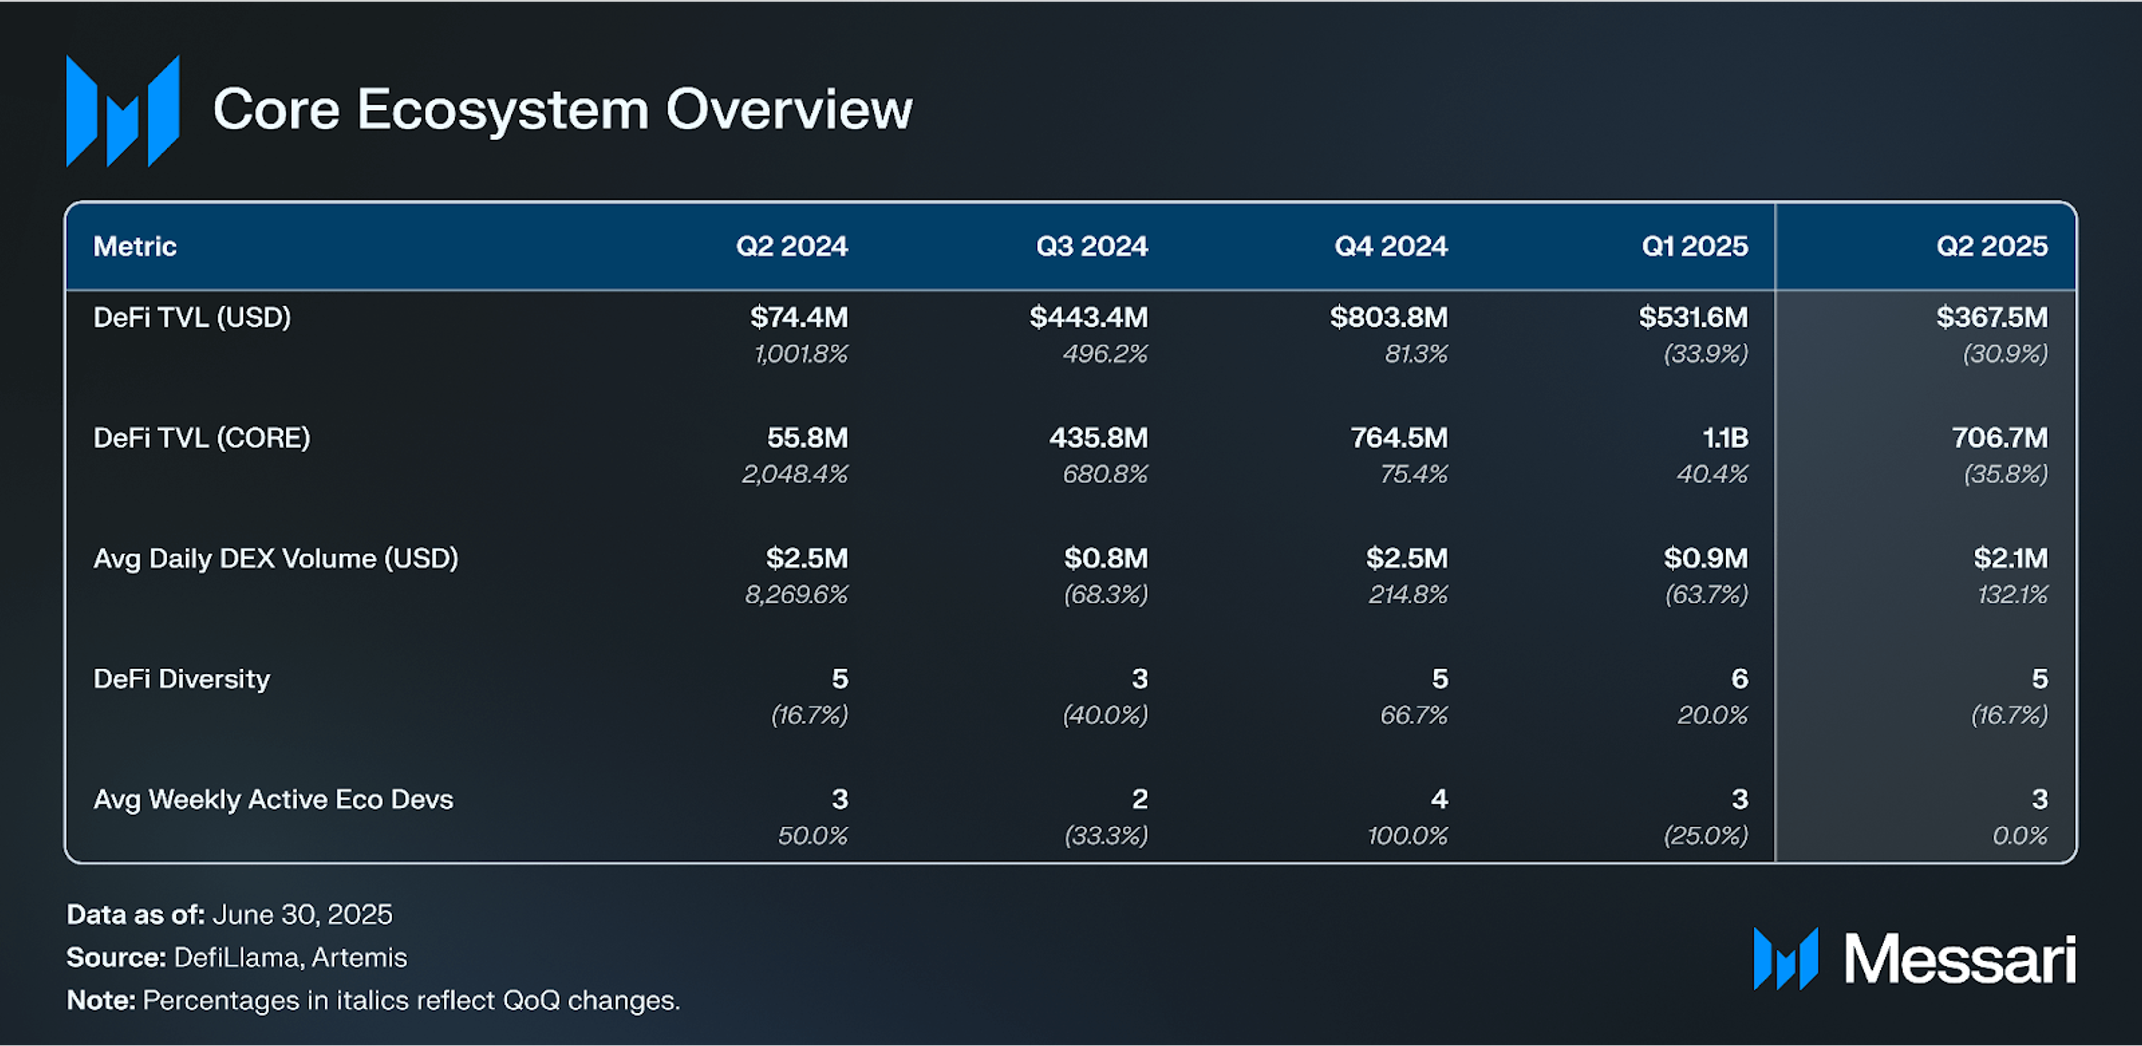Select the Q2 2024 column header

pyautogui.click(x=792, y=246)
